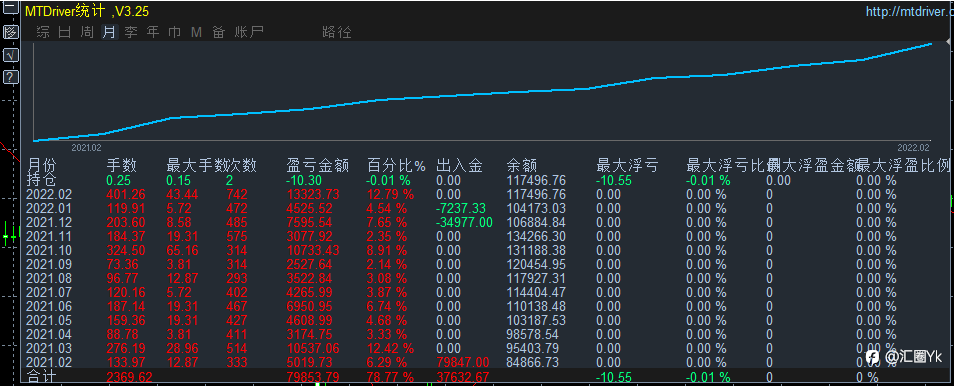Click the total deposit 37632.67

point(462,377)
